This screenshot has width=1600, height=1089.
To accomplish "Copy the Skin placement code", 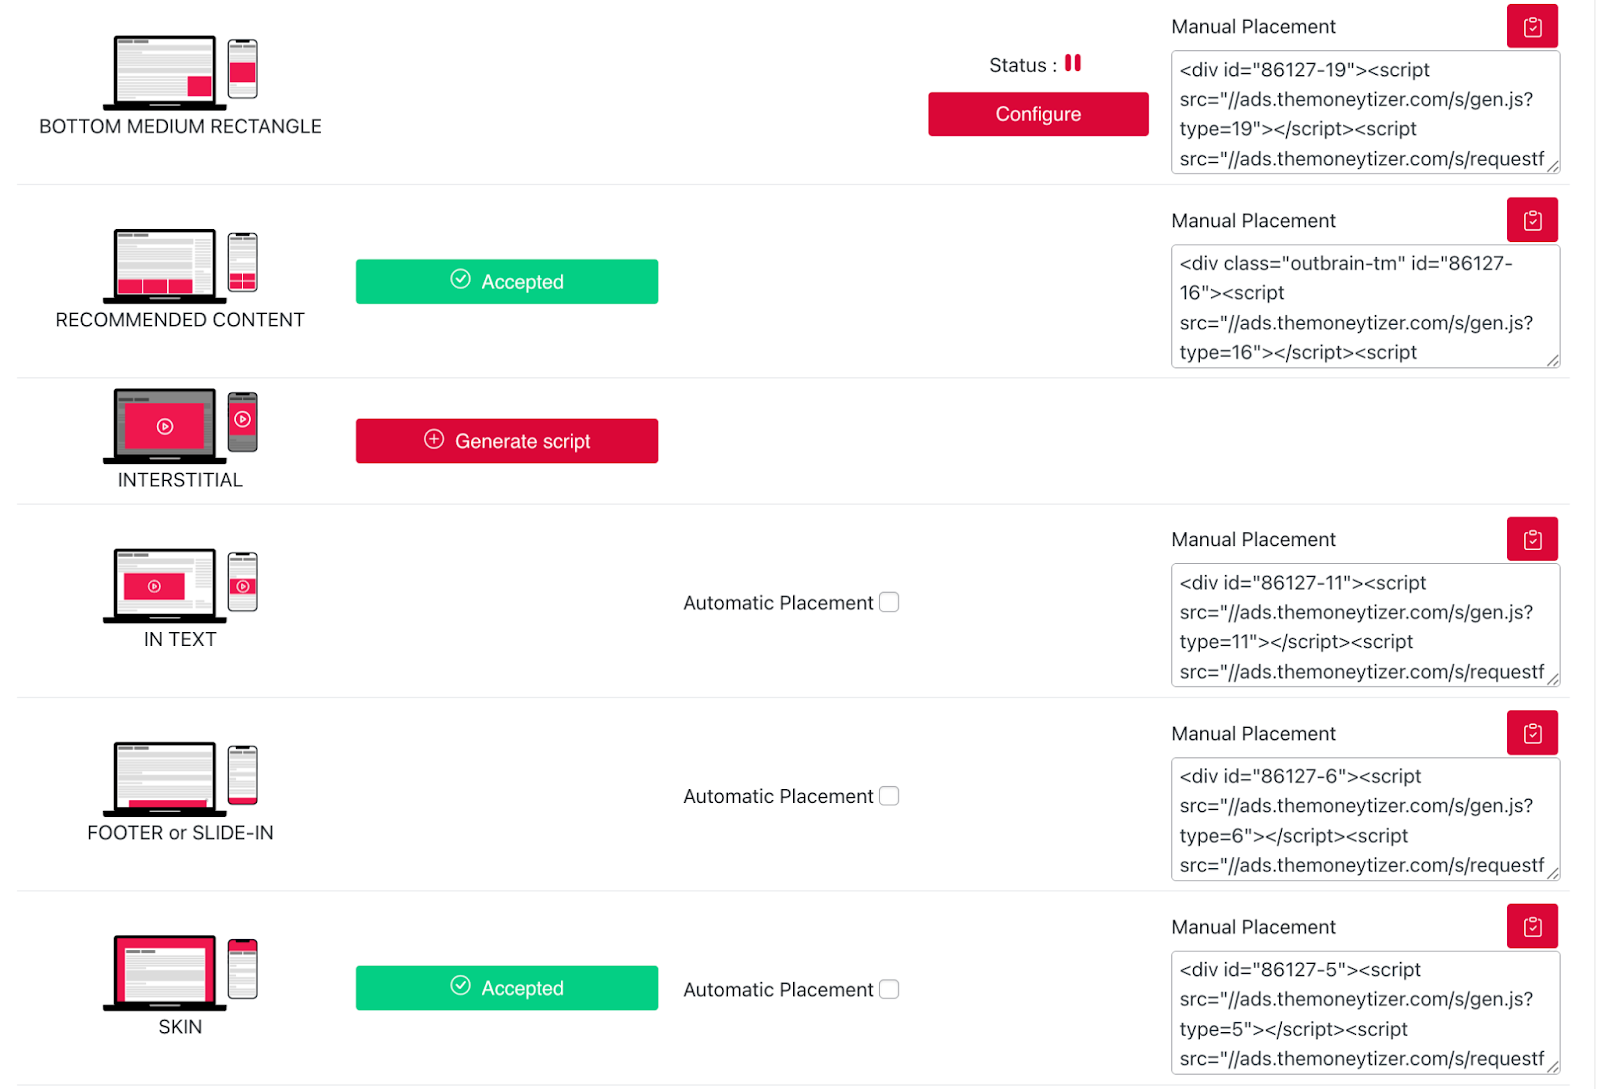I will click(x=1531, y=927).
